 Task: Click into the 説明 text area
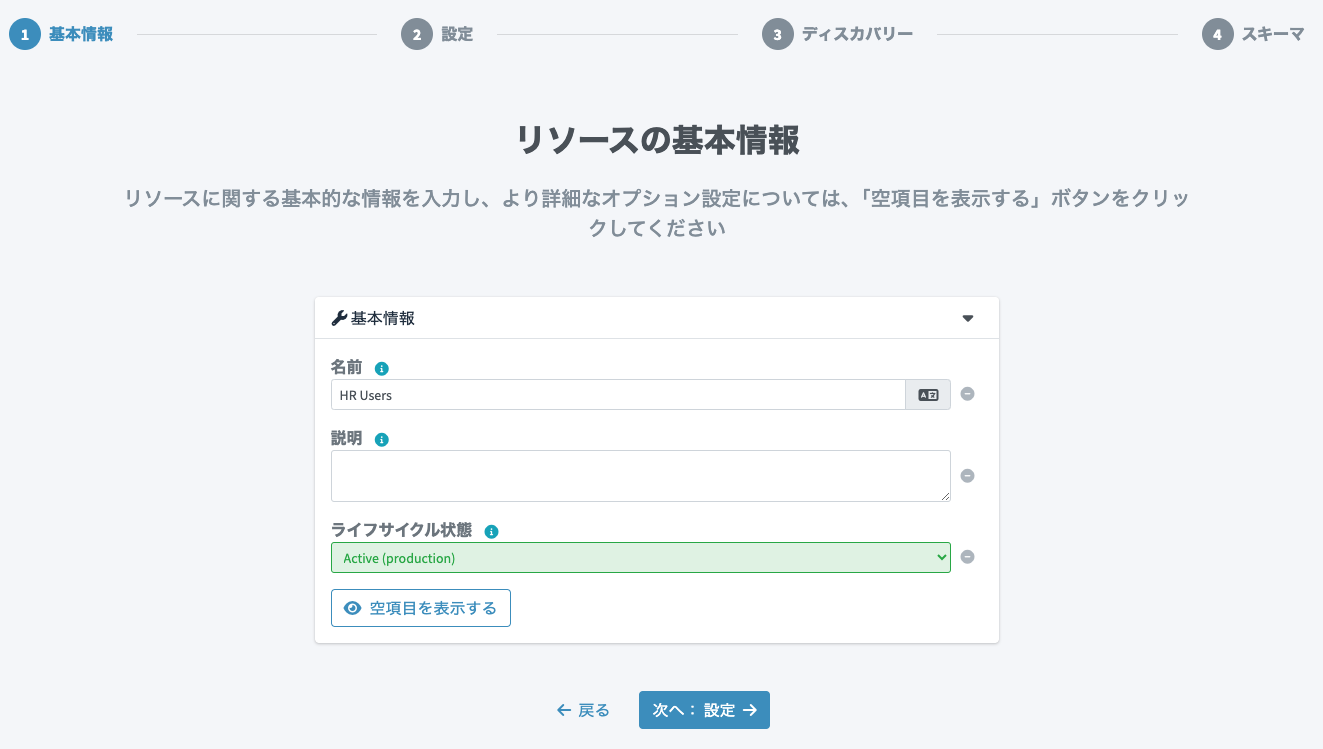point(641,476)
